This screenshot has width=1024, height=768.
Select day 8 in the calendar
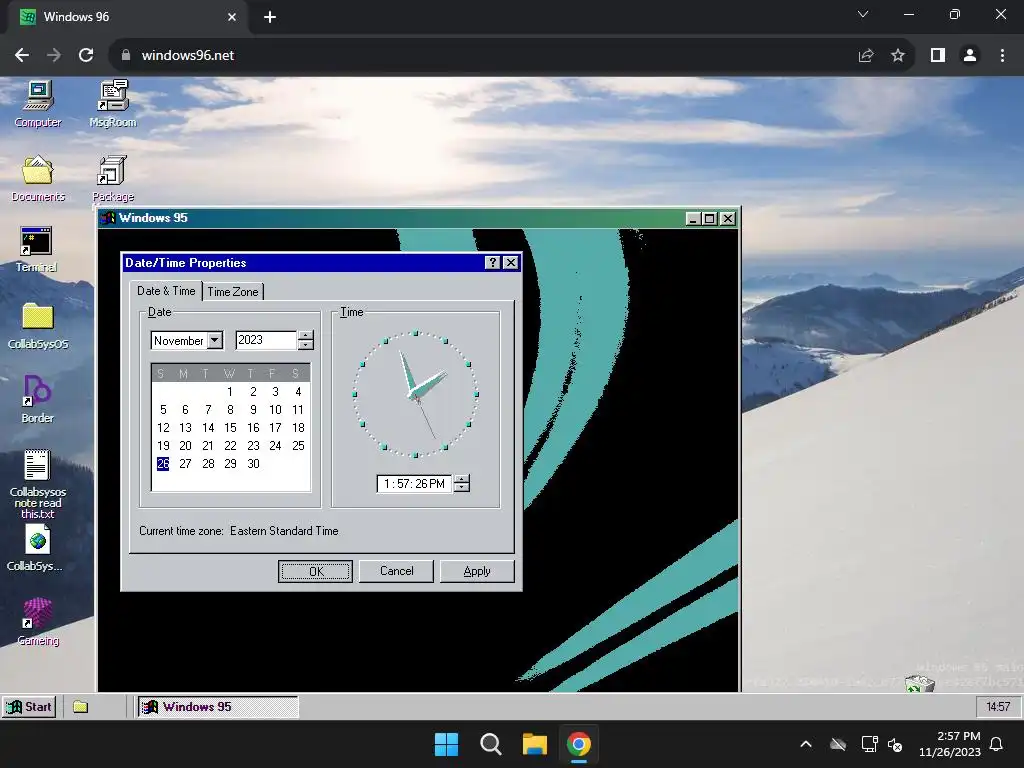click(x=230, y=409)
